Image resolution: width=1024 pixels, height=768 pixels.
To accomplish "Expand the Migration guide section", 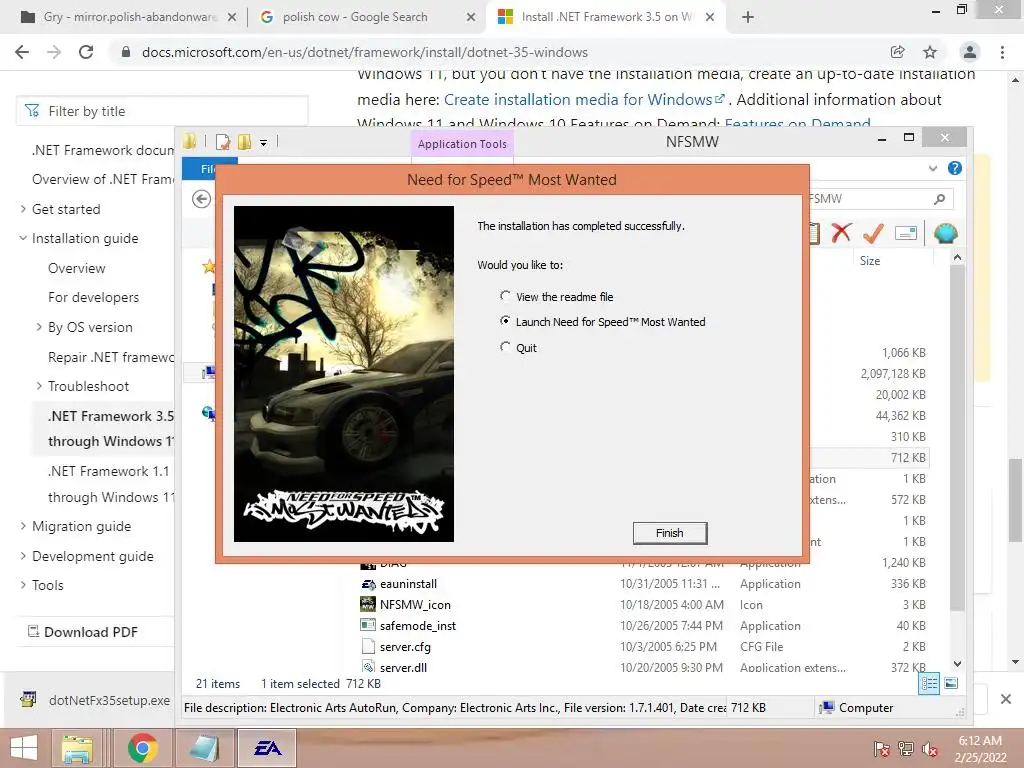I will click(24, 526).
